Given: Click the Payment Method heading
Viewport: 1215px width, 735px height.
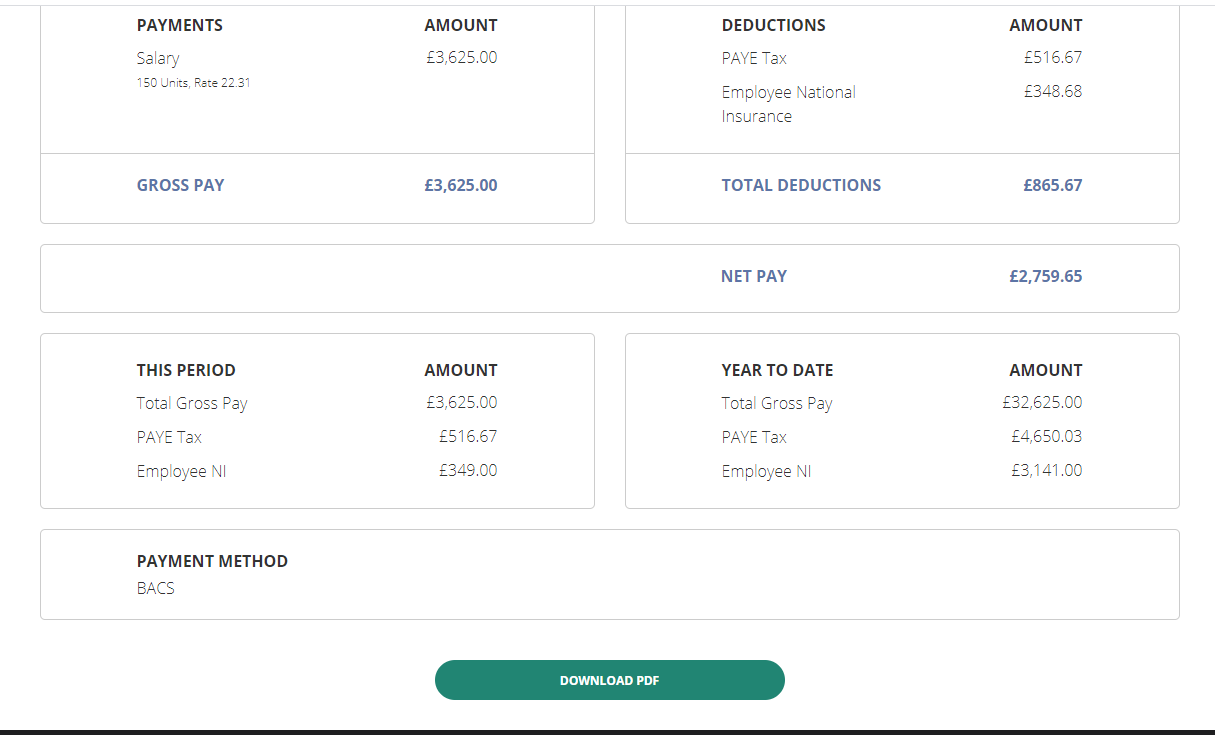Looking at the screenshot, I should (212, 561).
